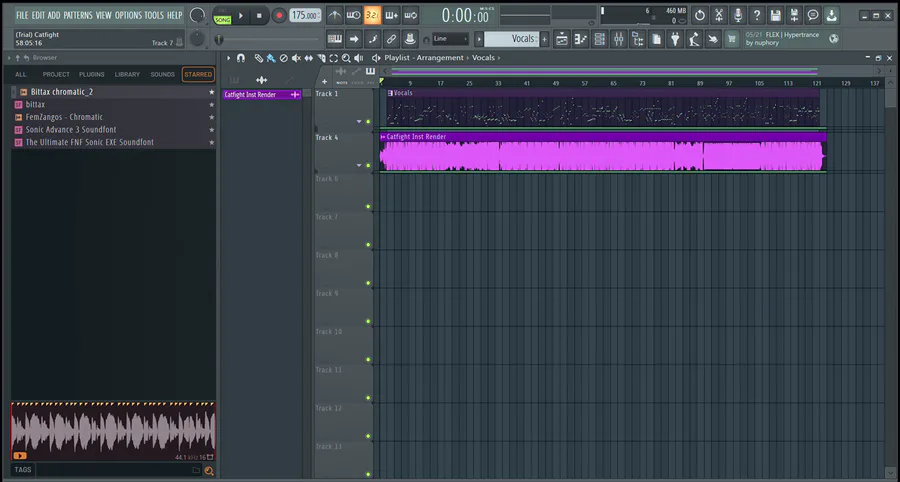Toggle the Browser panel icon
This screenshot has width=900, height=482.
[638, 39]
